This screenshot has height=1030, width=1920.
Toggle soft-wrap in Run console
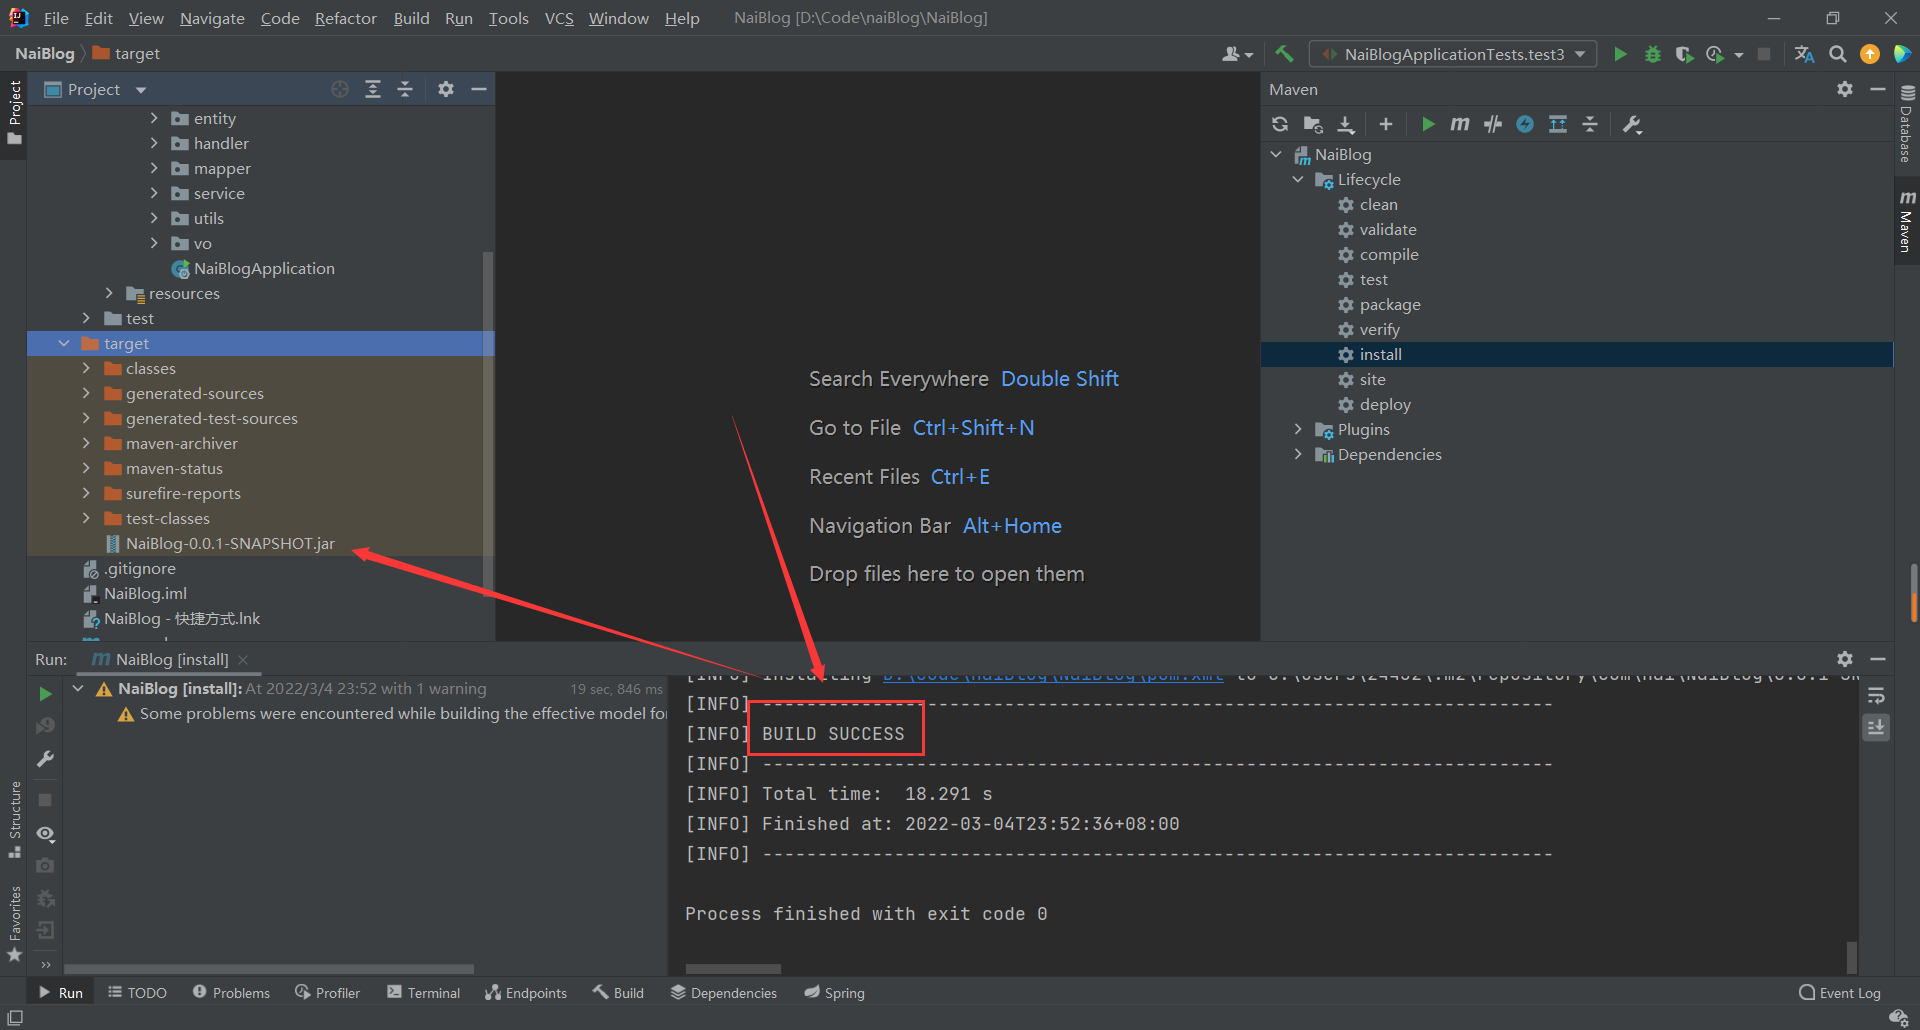tap(1876, 695)
